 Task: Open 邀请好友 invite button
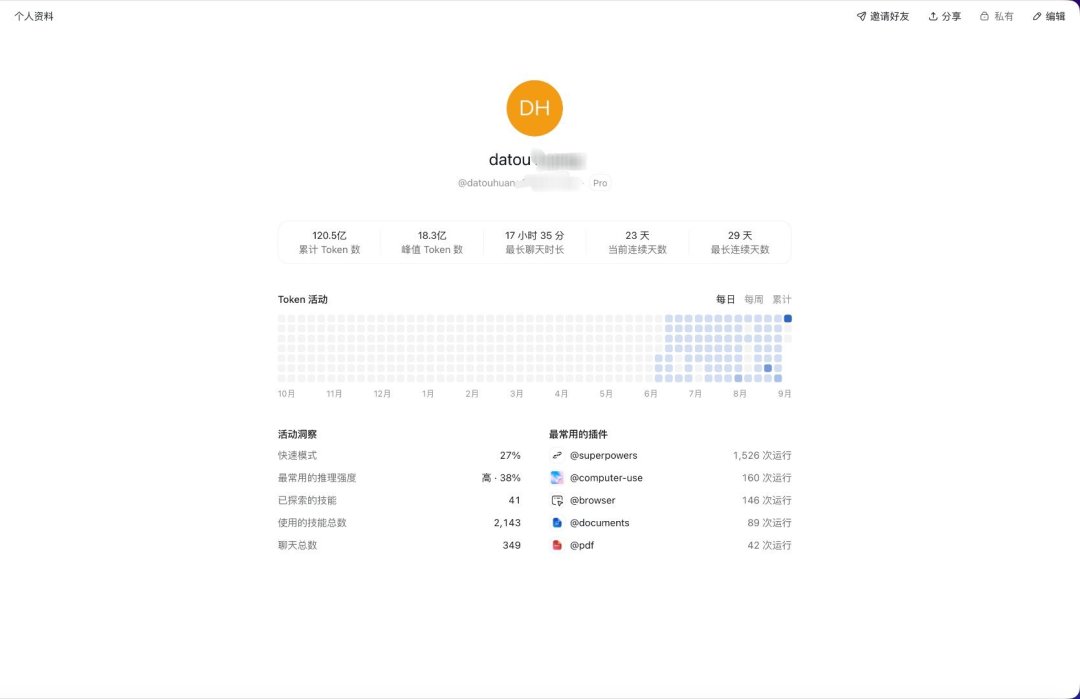click(883, 17)
